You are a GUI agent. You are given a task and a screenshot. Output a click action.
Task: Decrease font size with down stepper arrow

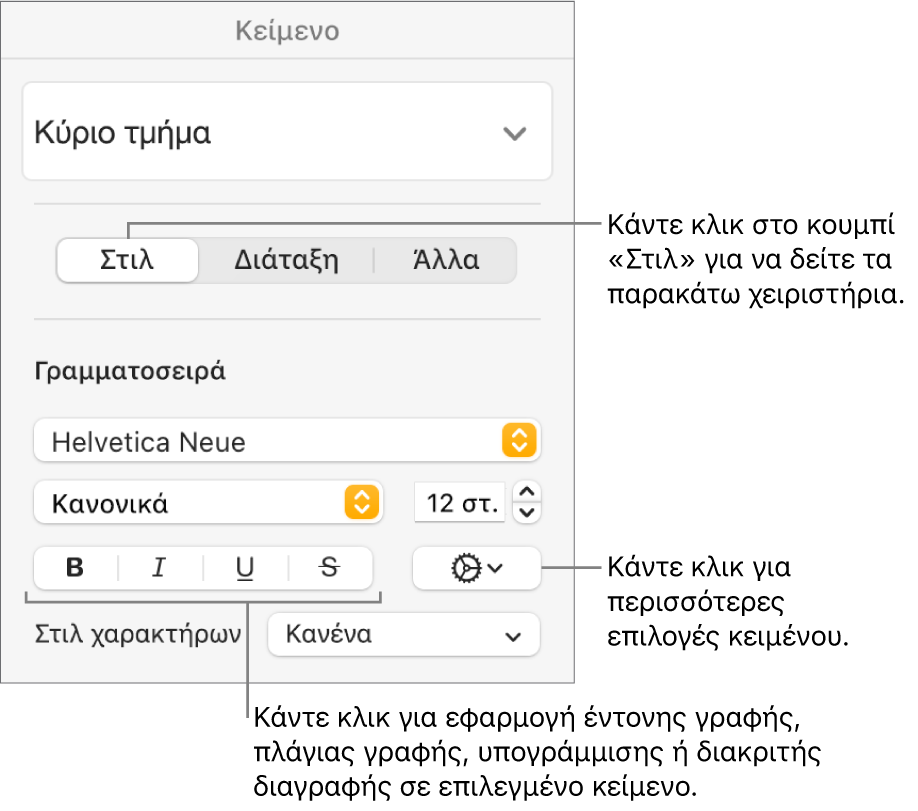tap(527, 513)
